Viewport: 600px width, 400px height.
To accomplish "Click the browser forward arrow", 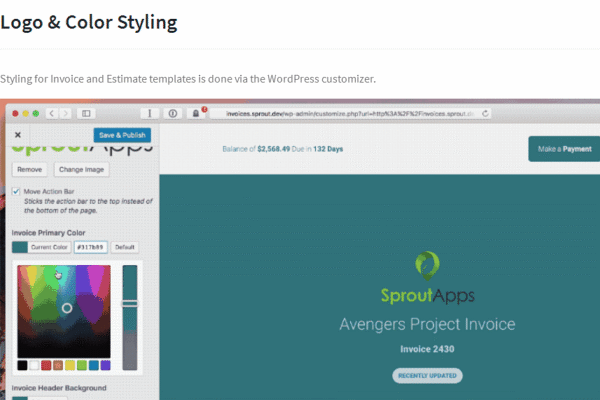I will tap(65, 114).
